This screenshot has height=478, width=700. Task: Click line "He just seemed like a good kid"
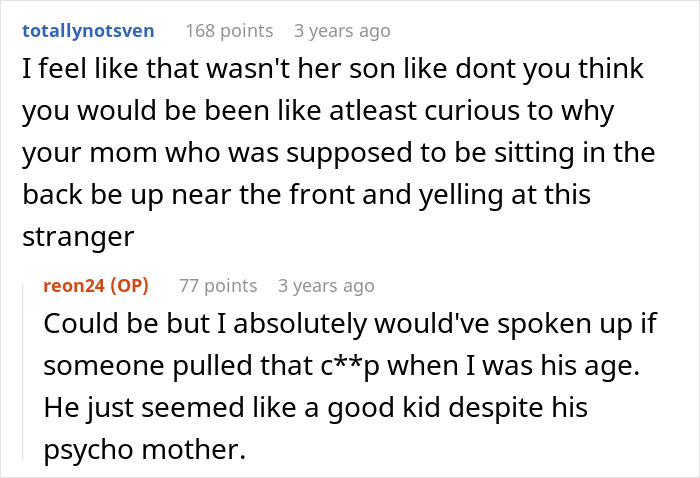pos(315,407)
